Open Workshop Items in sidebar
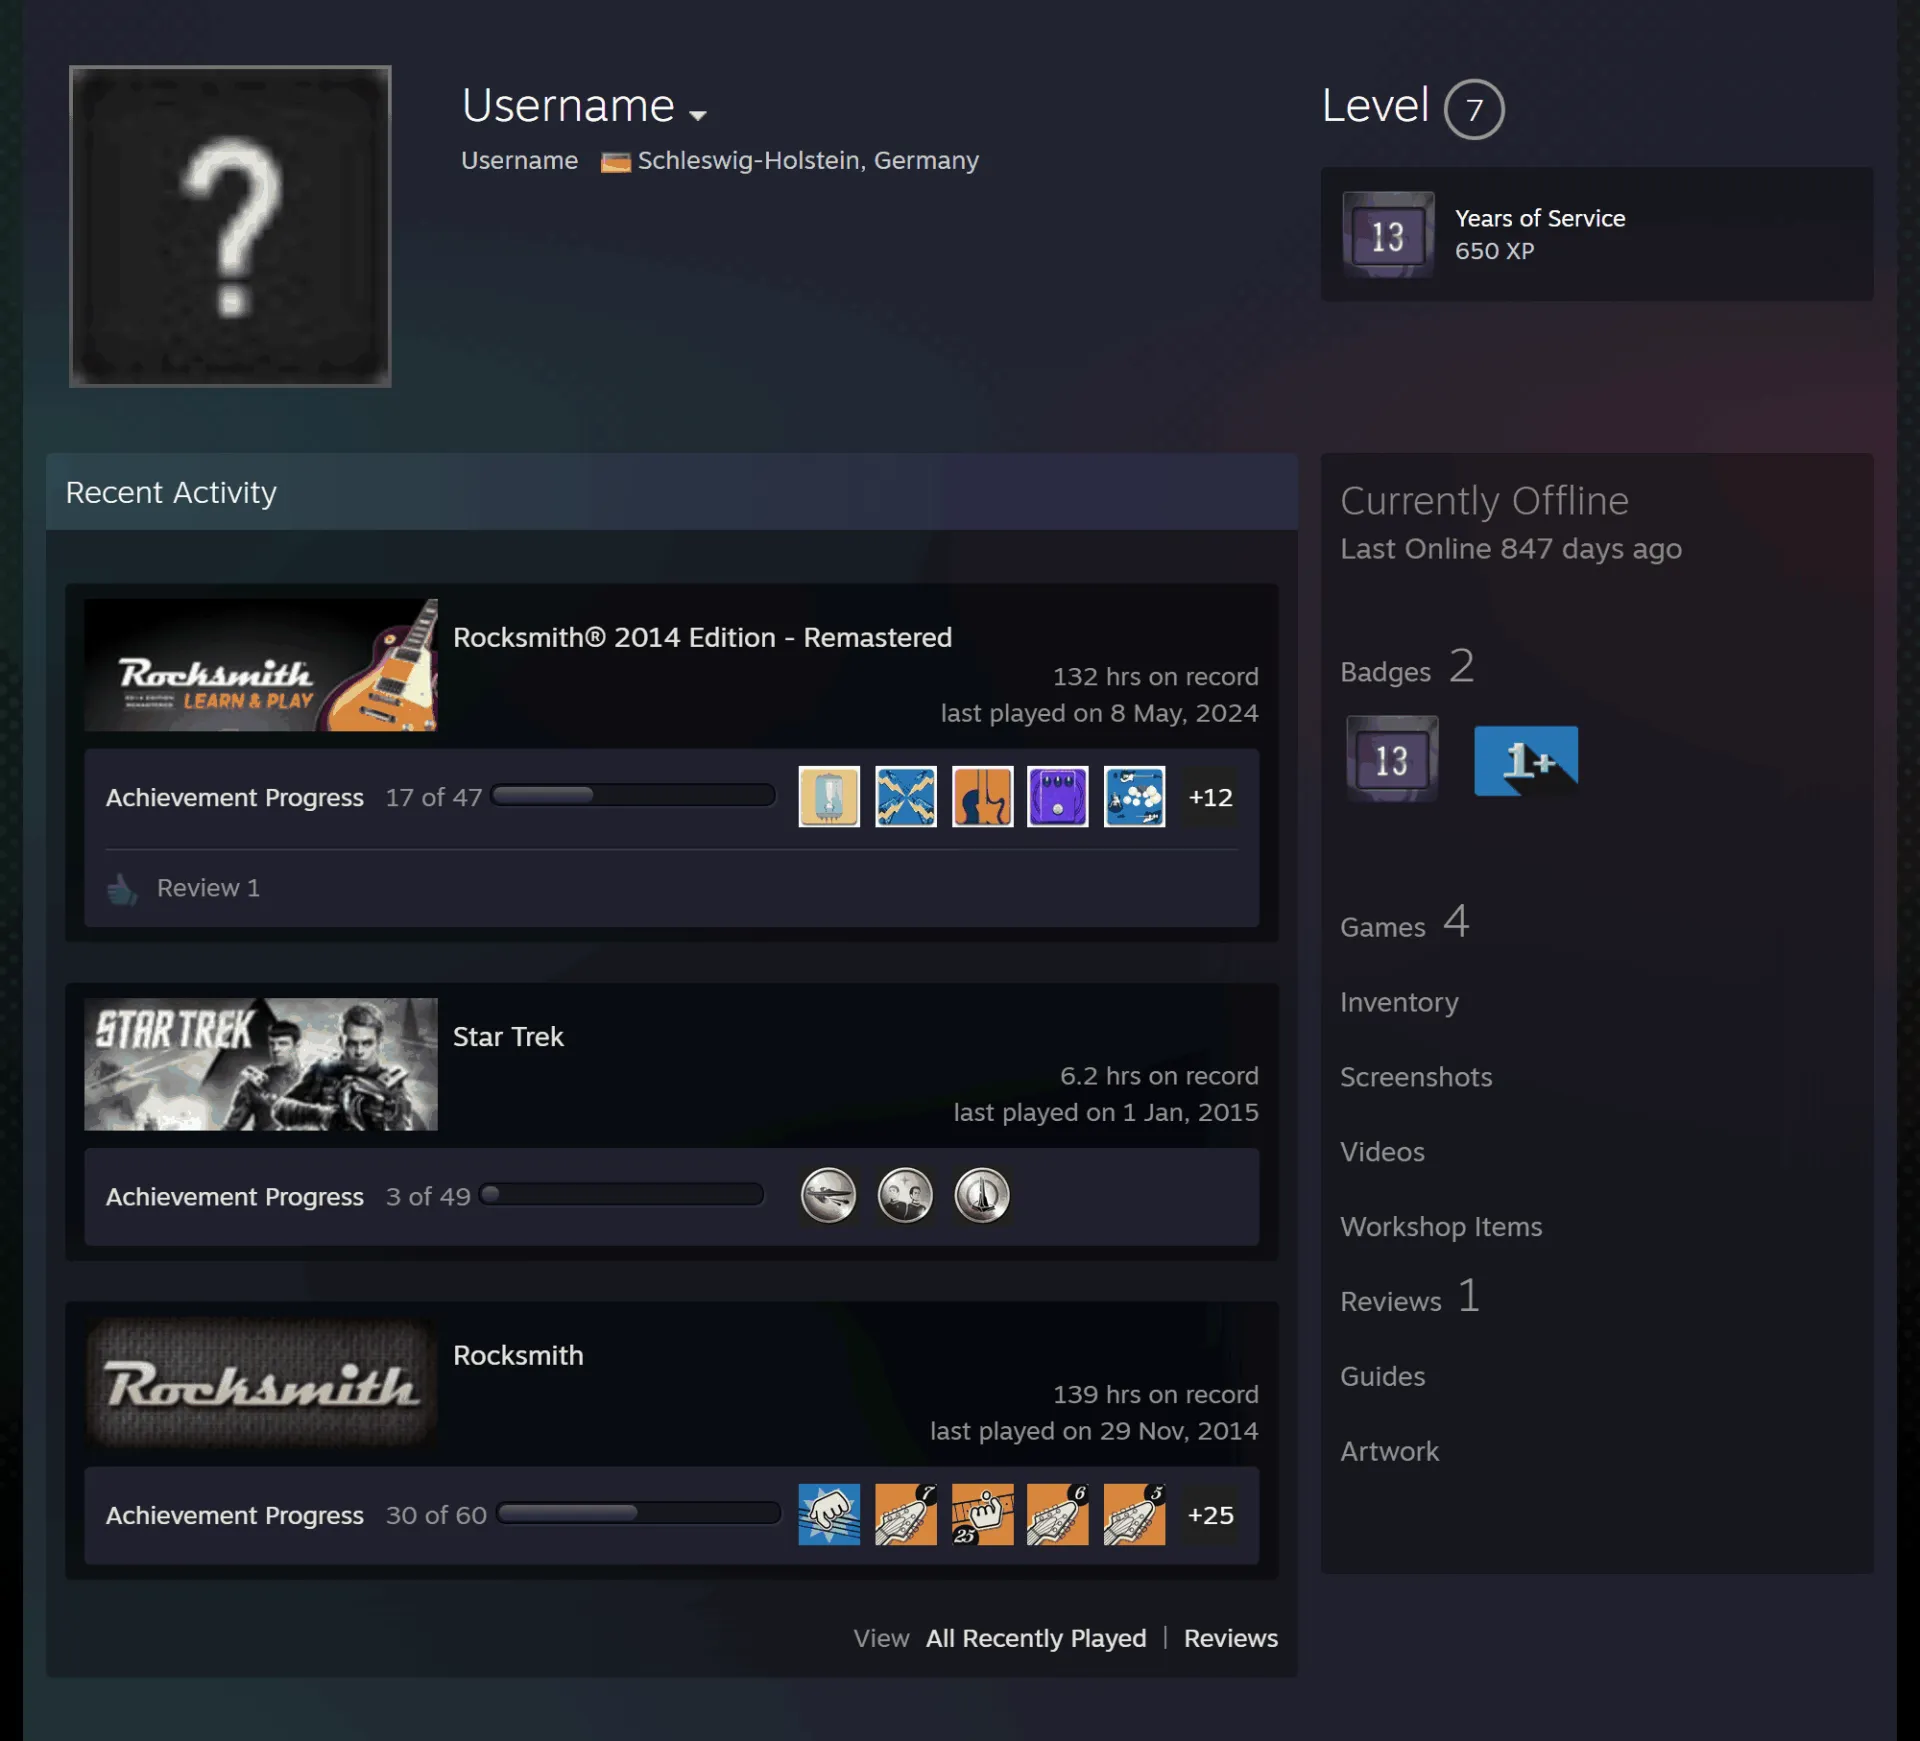The width and height of the screenshot is (1920, 1741). click(x=1441, y=1227)
